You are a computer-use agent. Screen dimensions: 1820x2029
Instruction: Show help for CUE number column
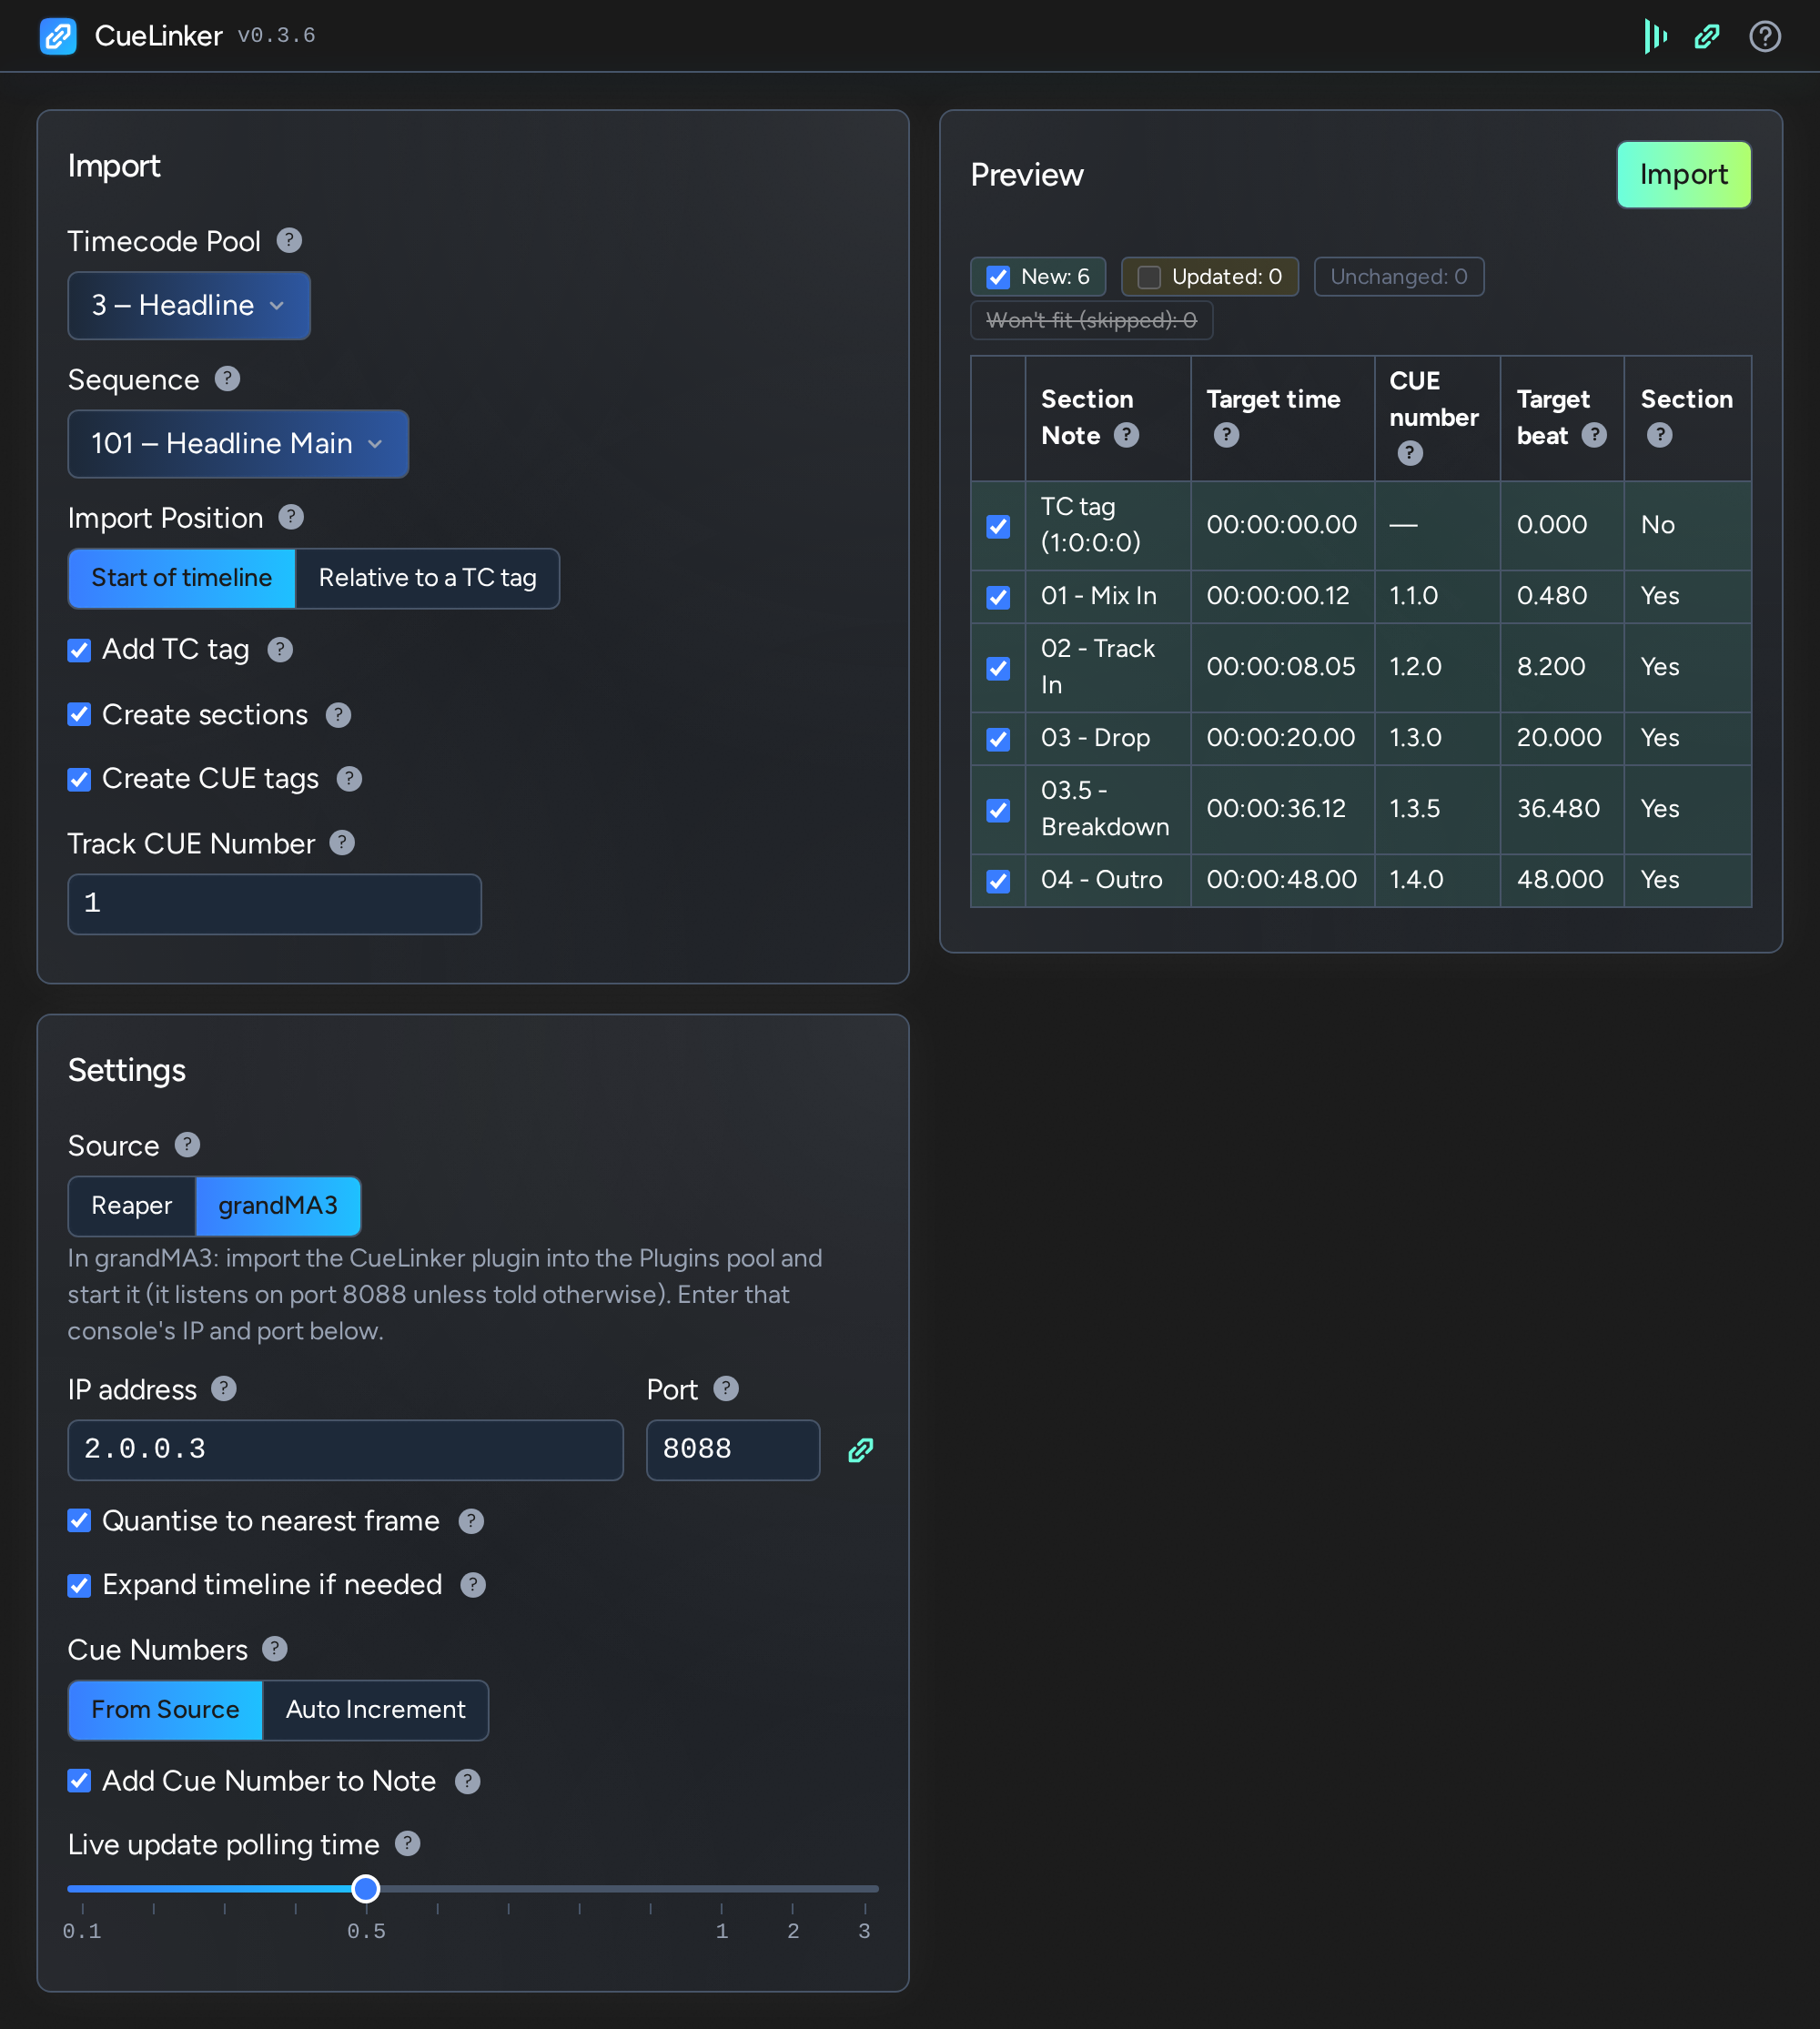tap(1410, 453)
